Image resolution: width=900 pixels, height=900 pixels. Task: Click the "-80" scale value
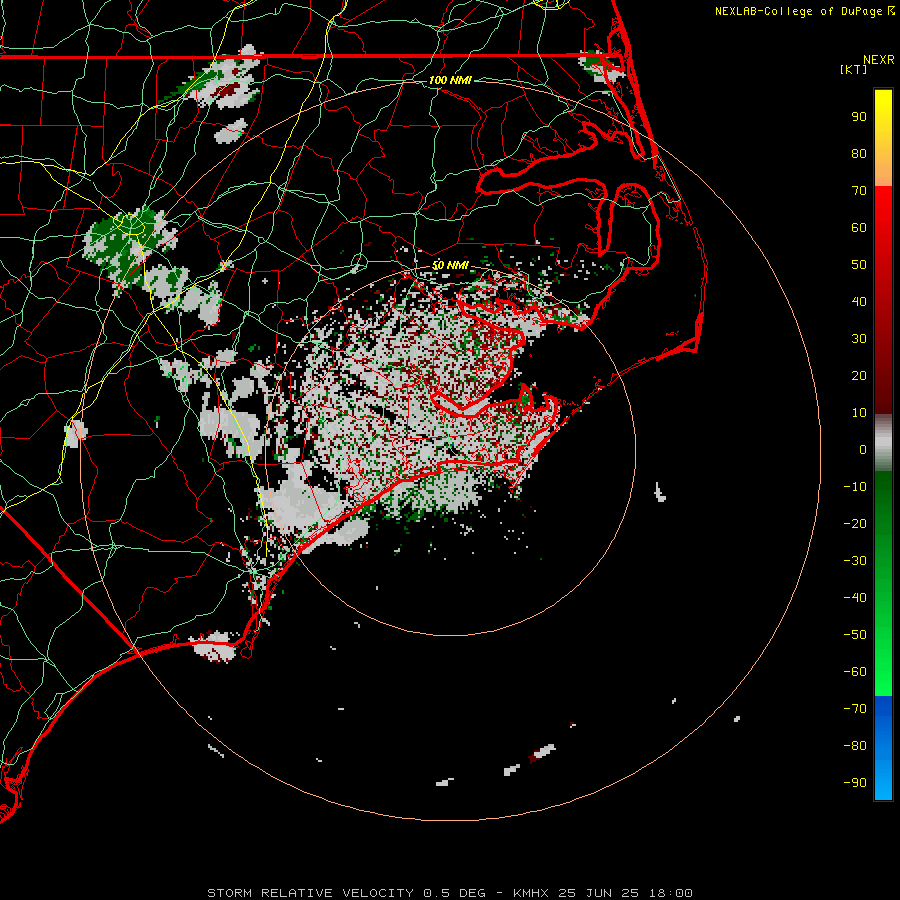pyautogui.click(x=855, y=746)
